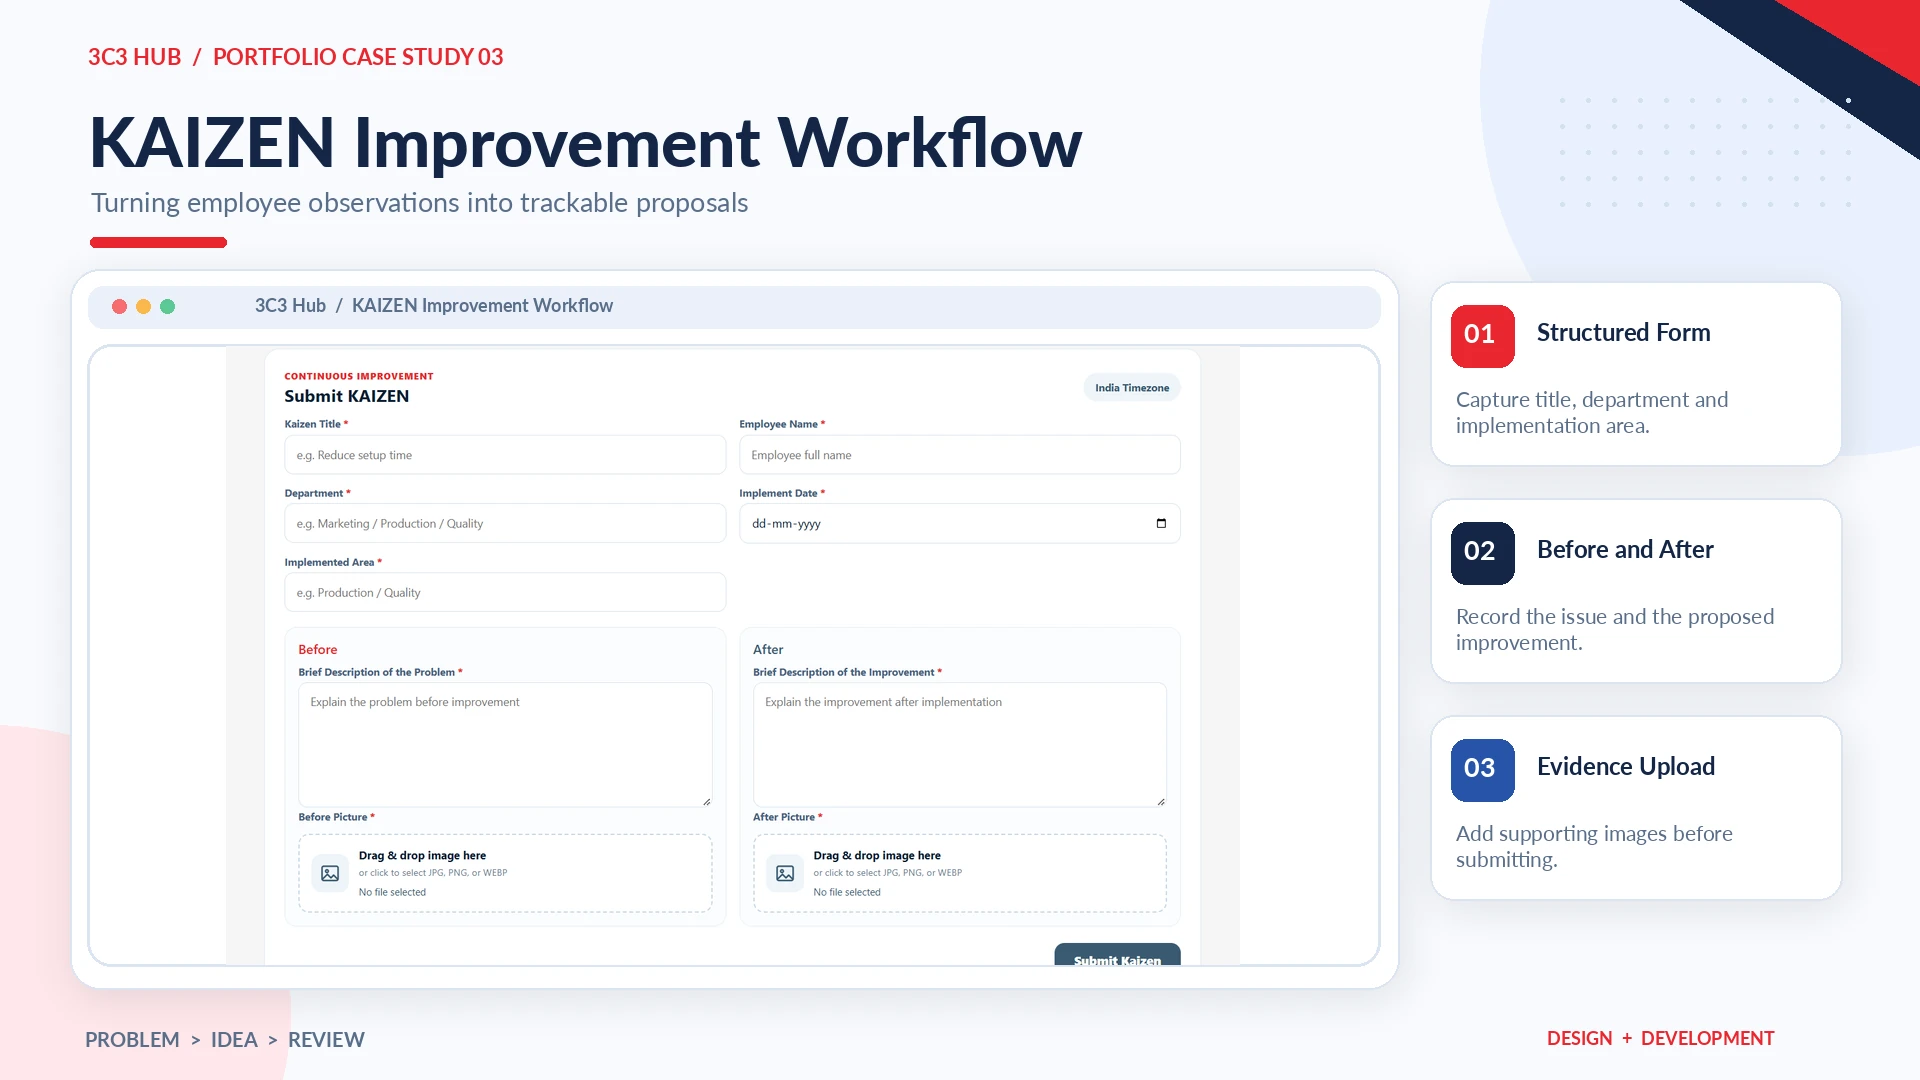
Task: Submit the form with Submit Kaizen button
Action: pos(1117,956)
